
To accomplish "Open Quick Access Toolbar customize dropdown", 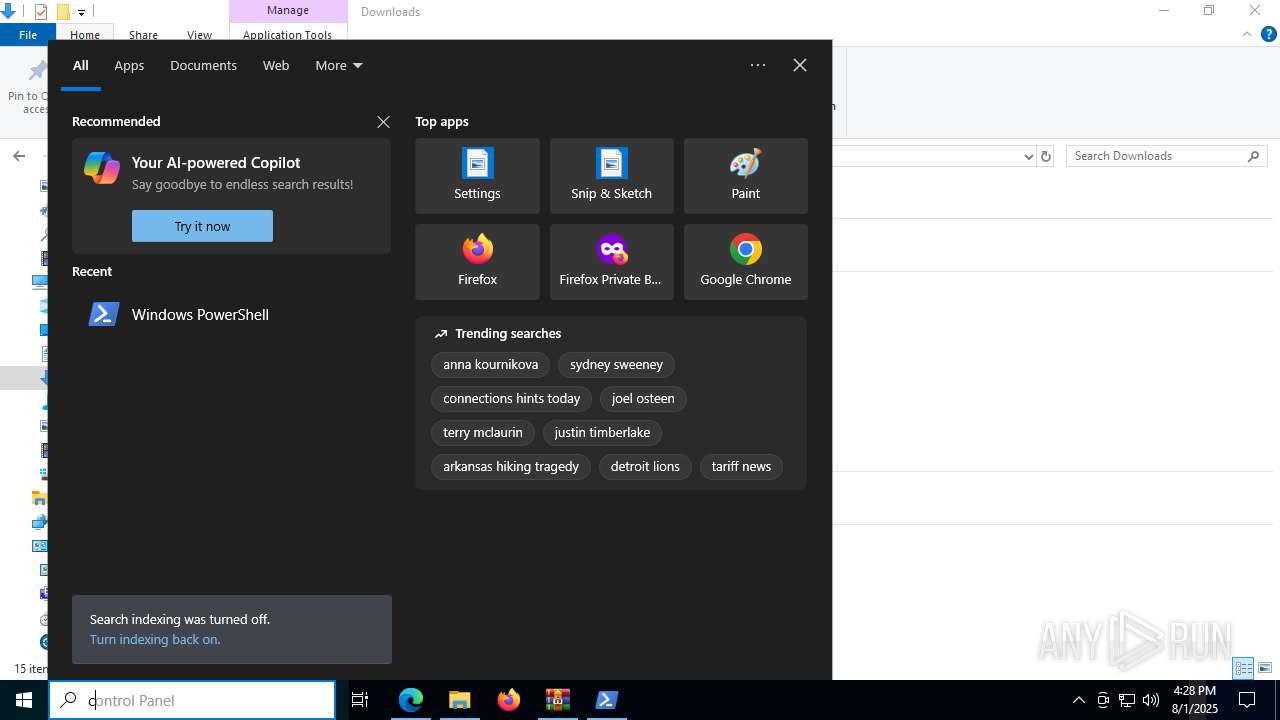I will coord(81,12).
